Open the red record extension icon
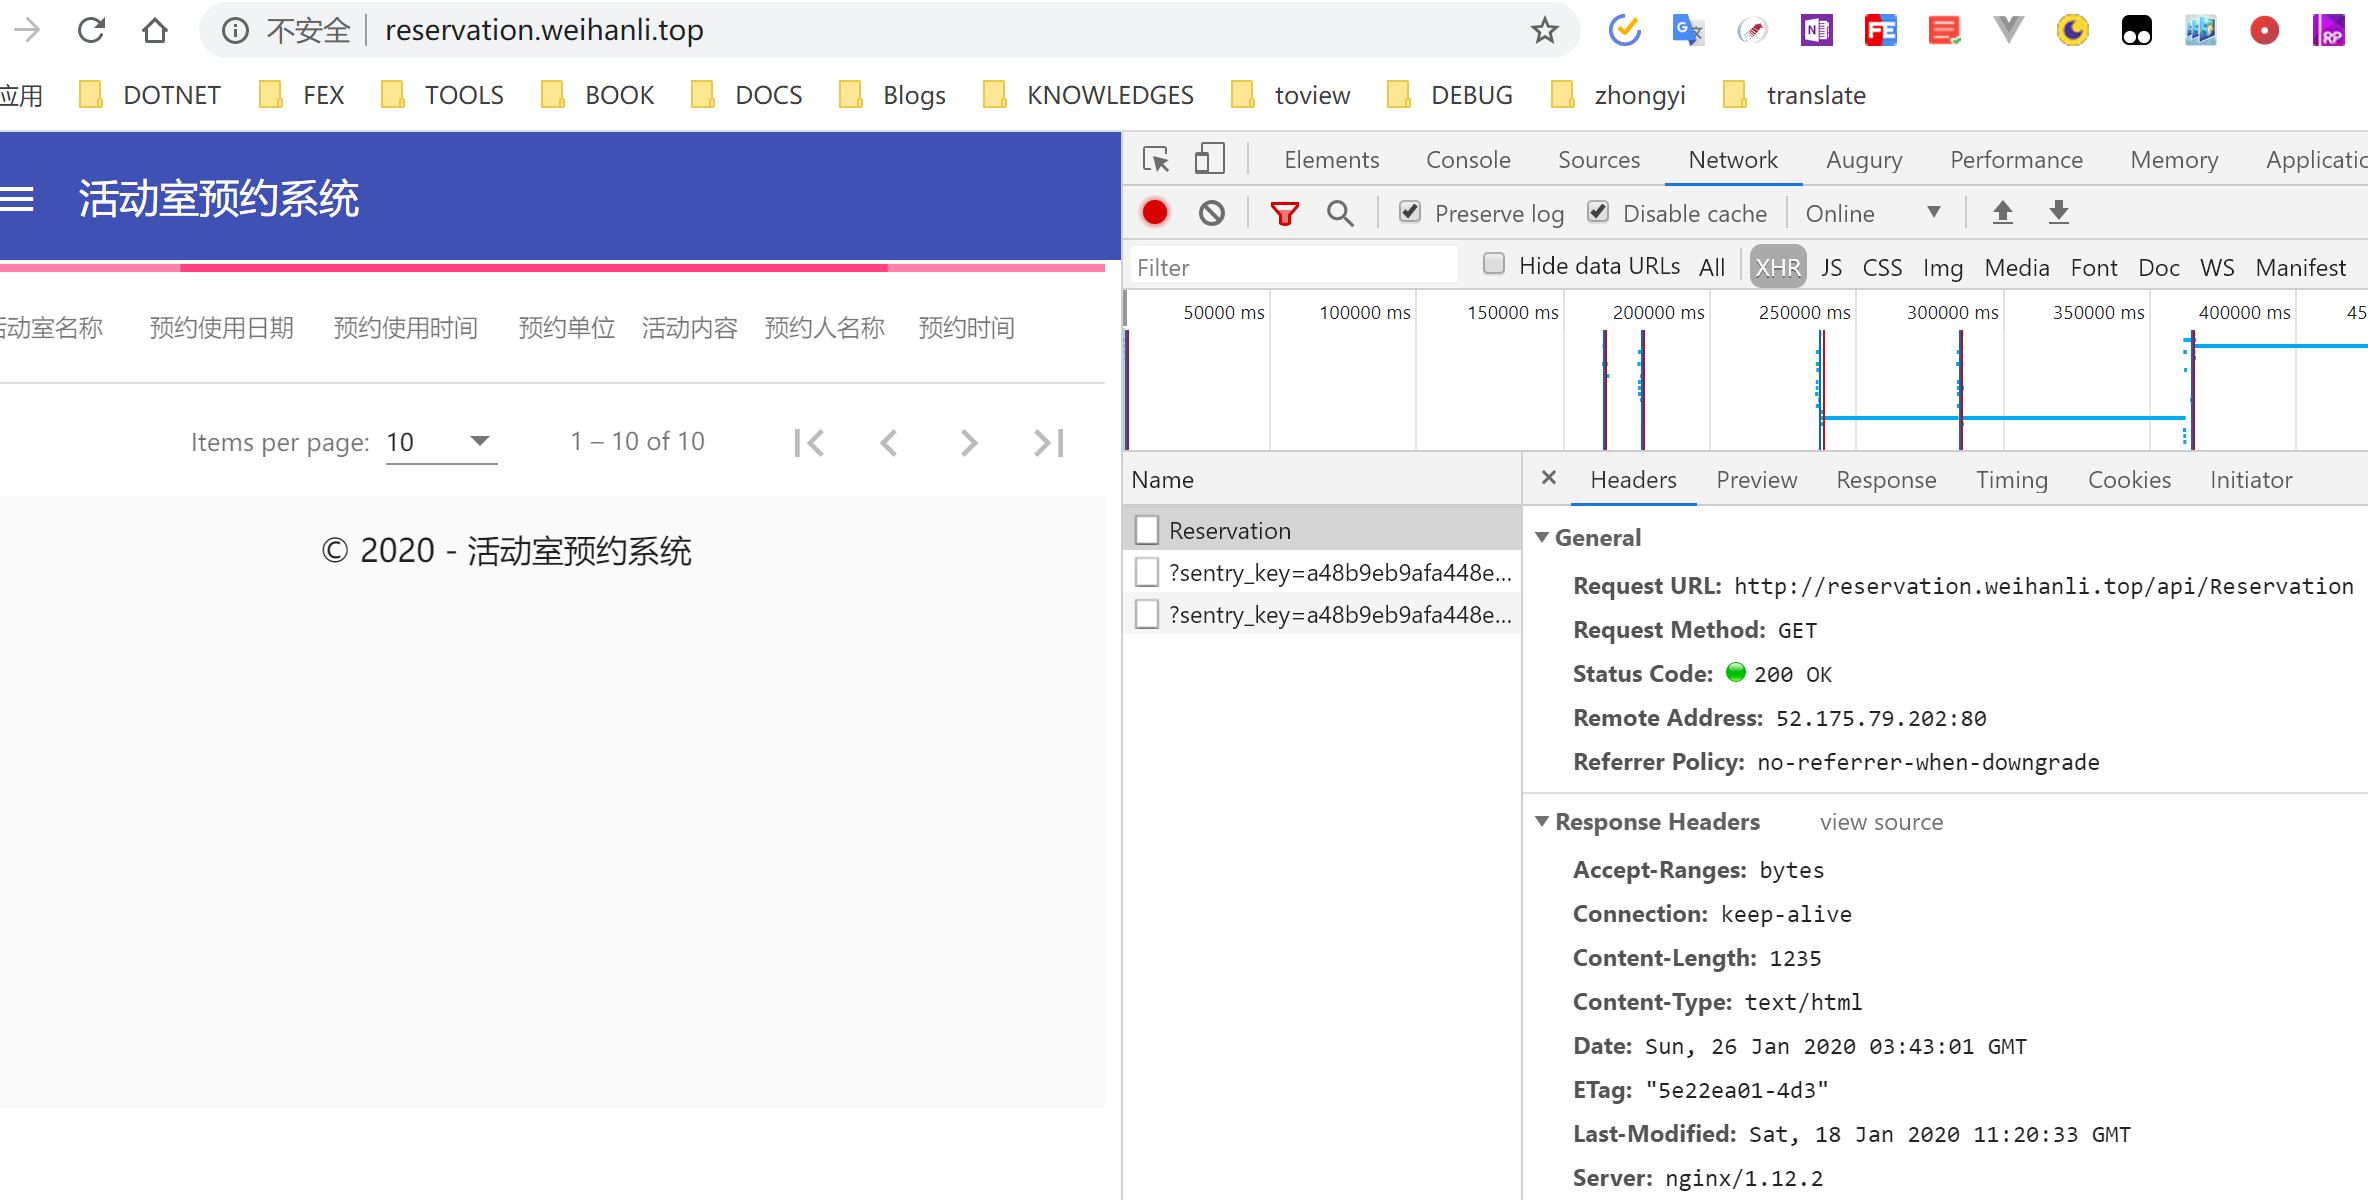Viewport: 2368px width, 1200px height. click(x=2265, y=30)
